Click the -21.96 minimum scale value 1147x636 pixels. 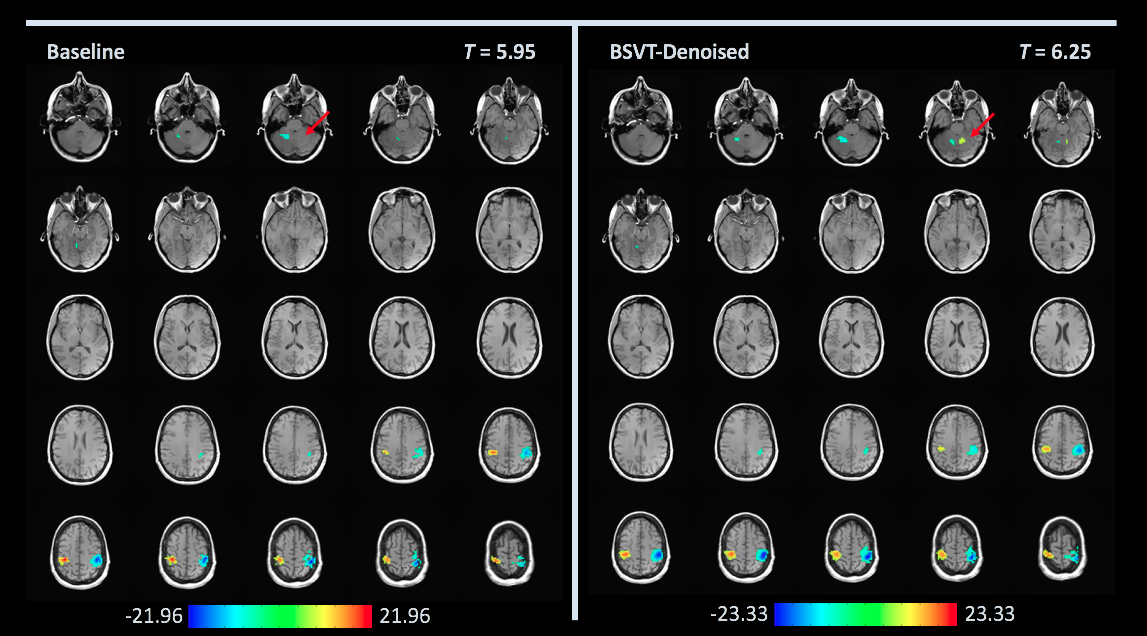coord(155,616)
